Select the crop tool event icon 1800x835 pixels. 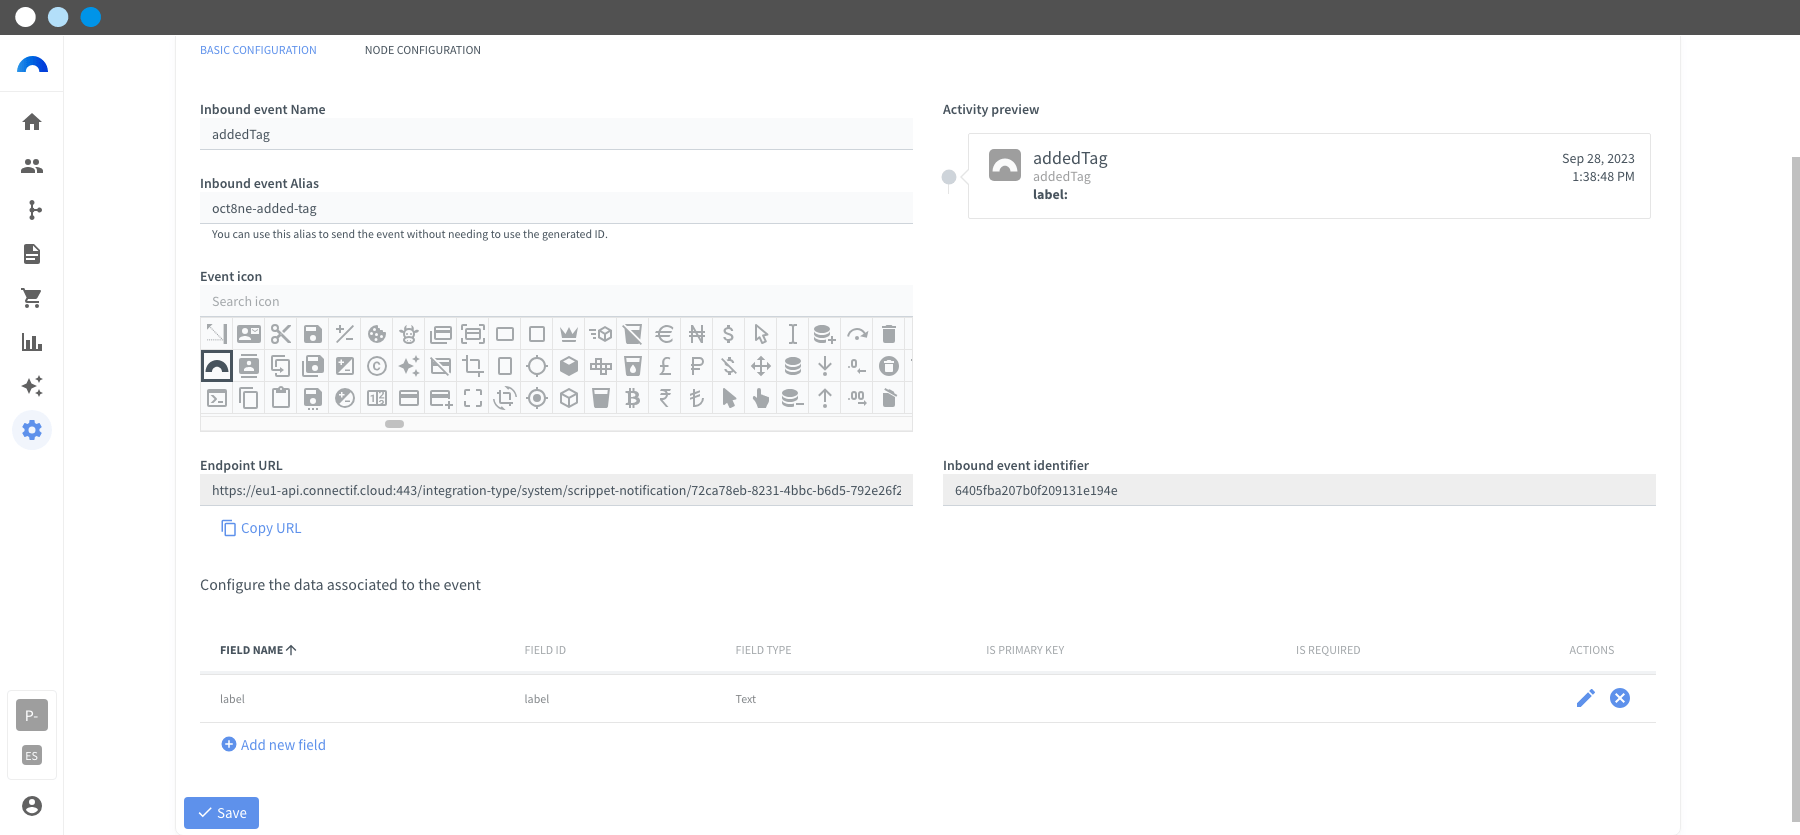(473, 366)
